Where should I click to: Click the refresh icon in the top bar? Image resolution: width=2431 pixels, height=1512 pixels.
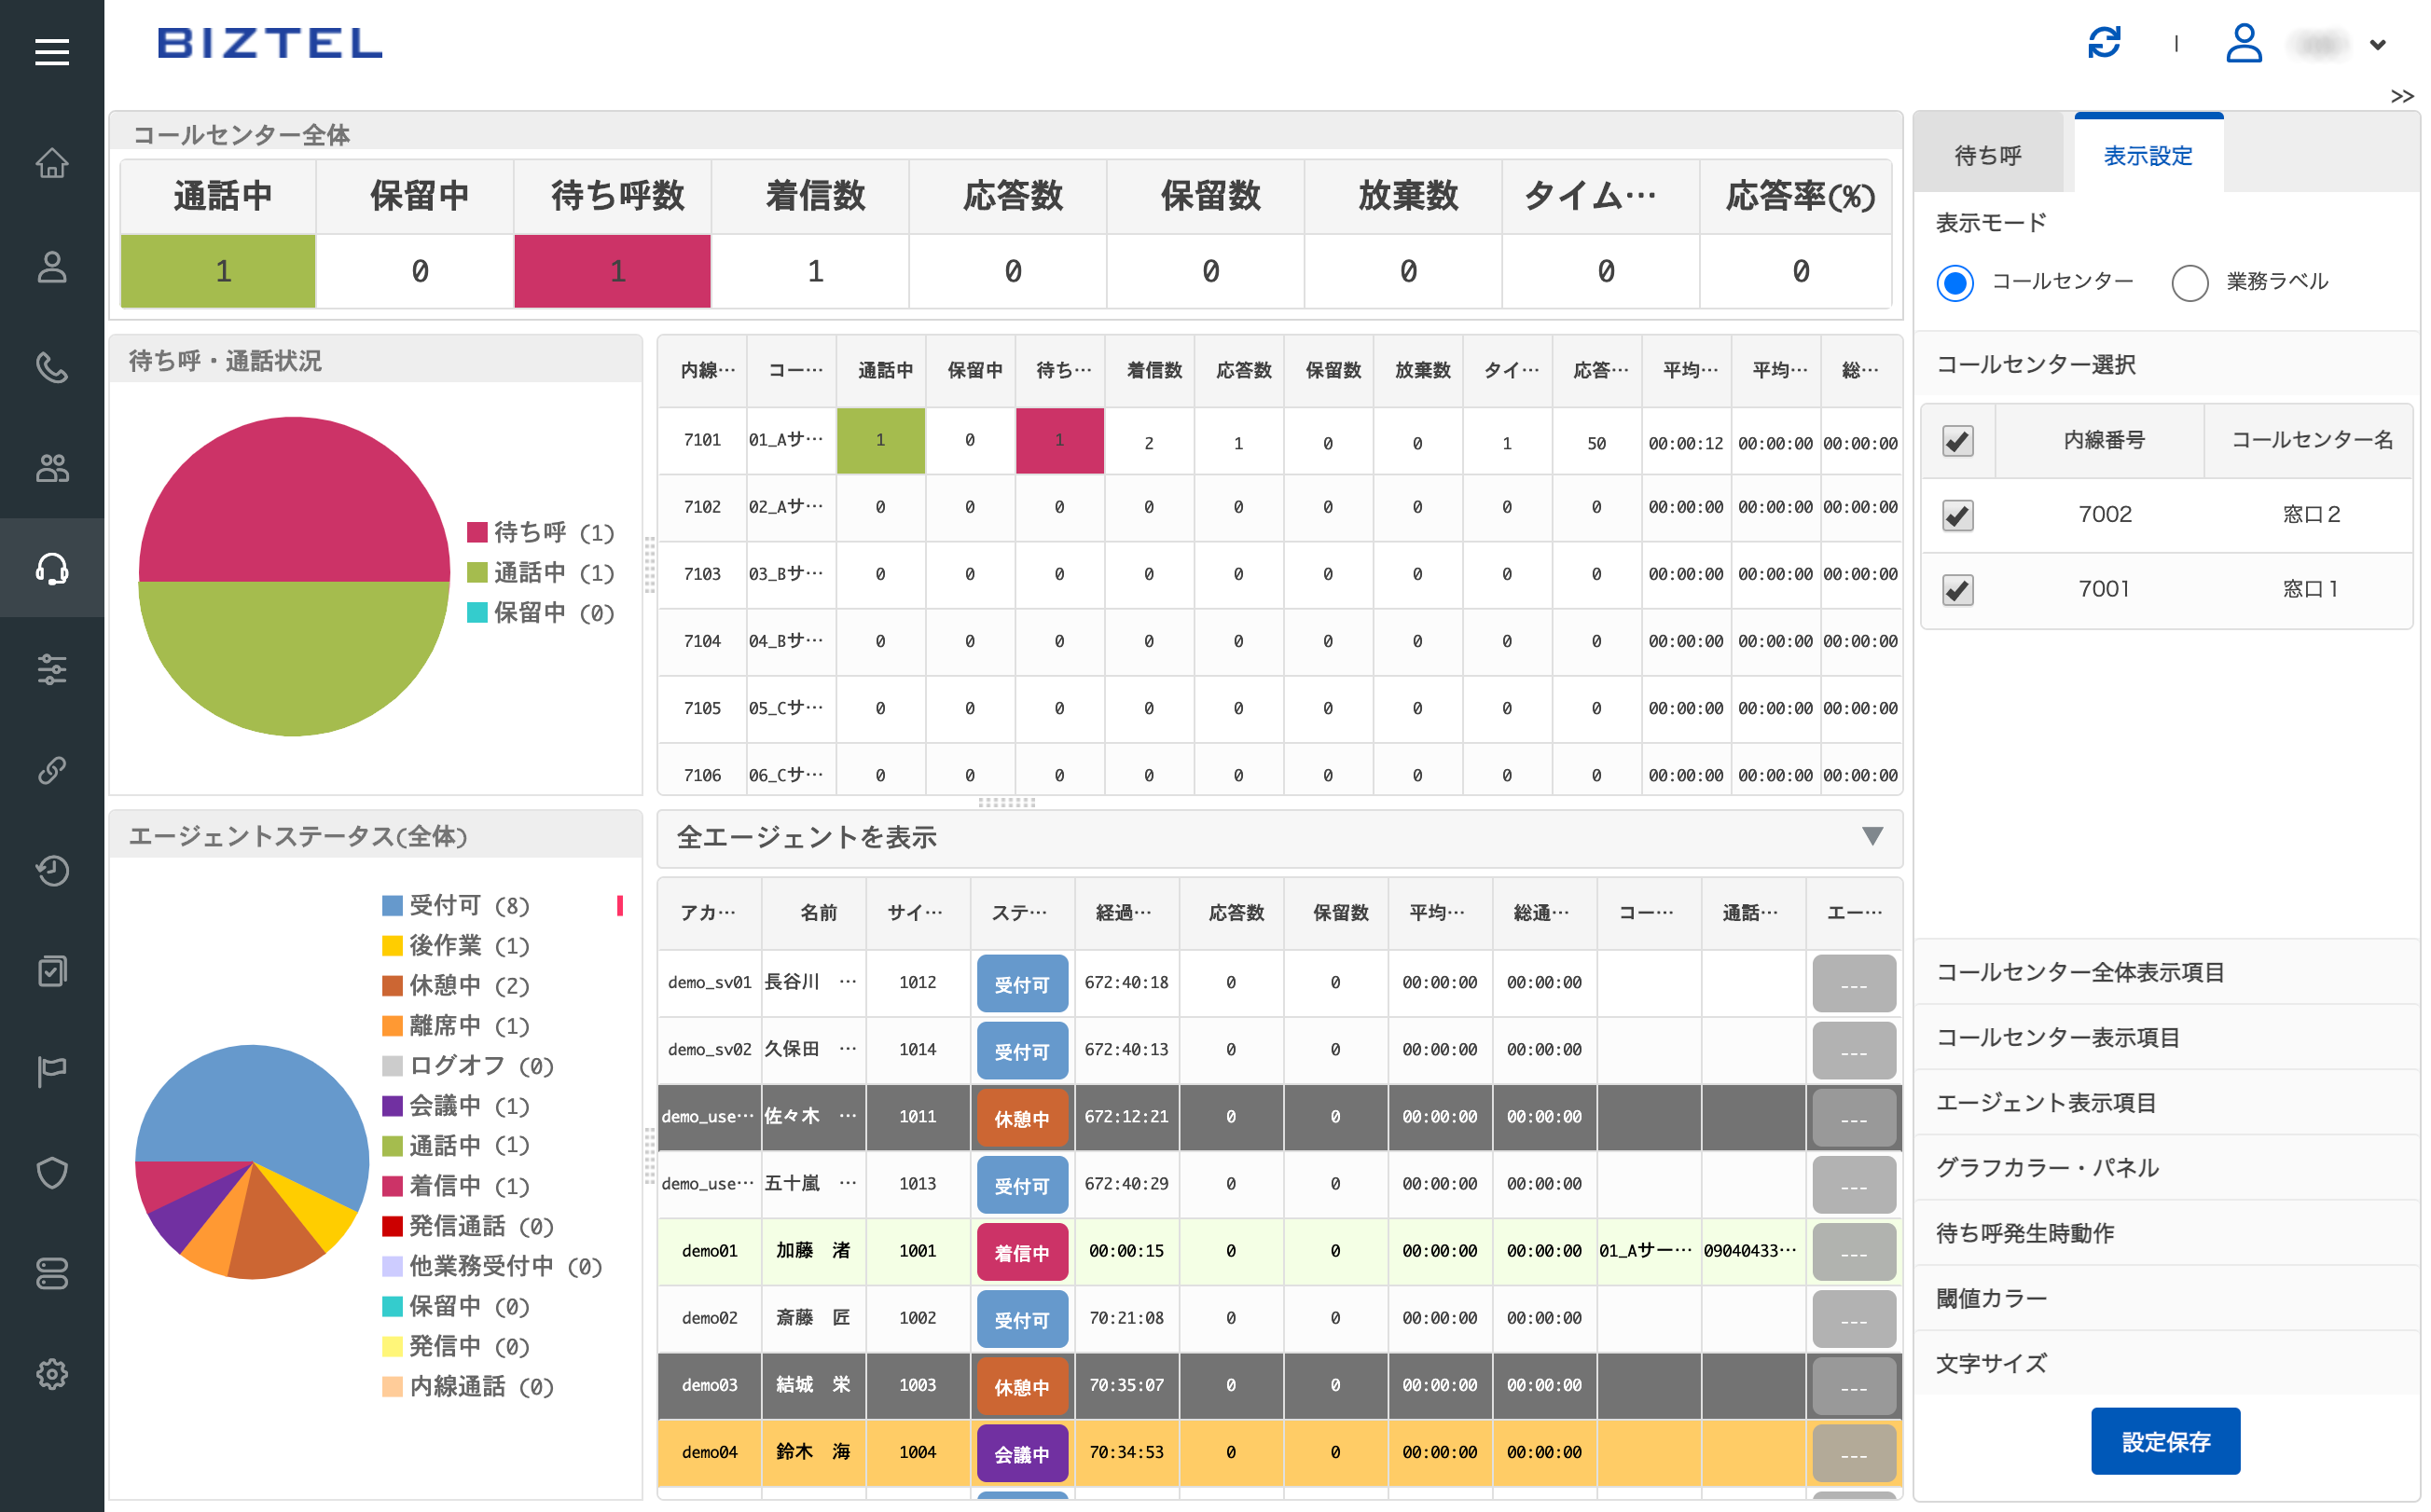[2104, 43]
